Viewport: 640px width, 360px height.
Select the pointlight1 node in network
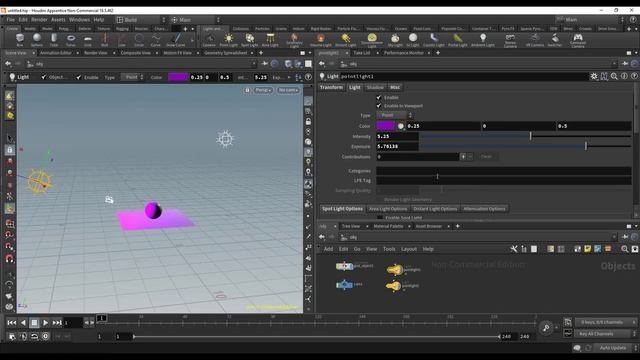coord(394,270)
